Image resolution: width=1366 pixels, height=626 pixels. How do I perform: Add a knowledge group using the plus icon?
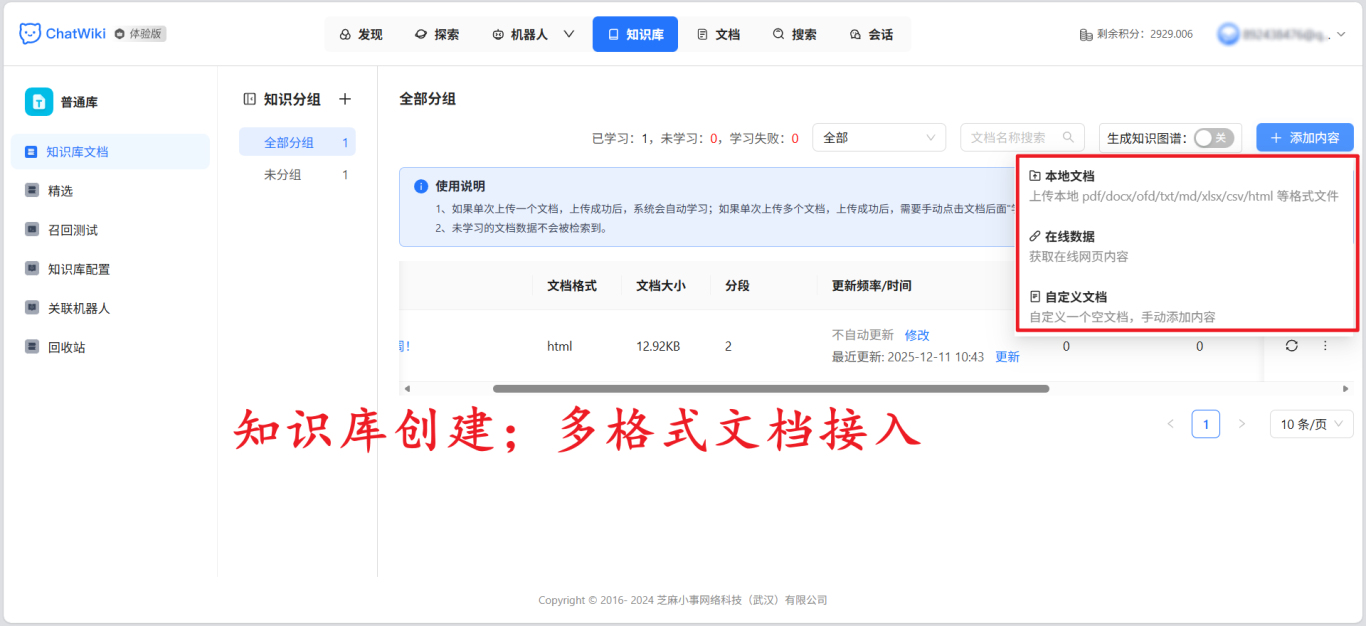[345, 98]
